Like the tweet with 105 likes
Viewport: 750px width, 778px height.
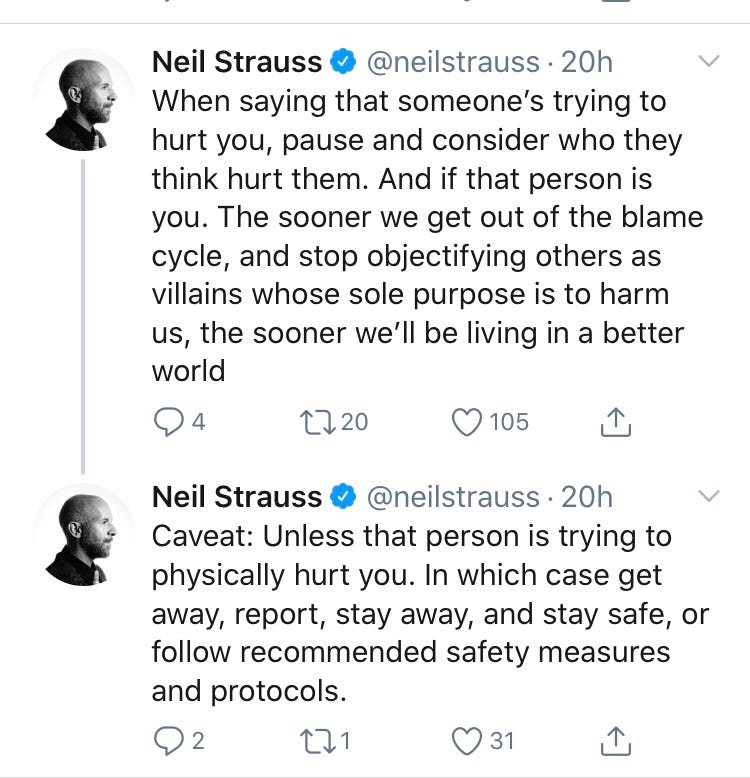tap(467, 422)
